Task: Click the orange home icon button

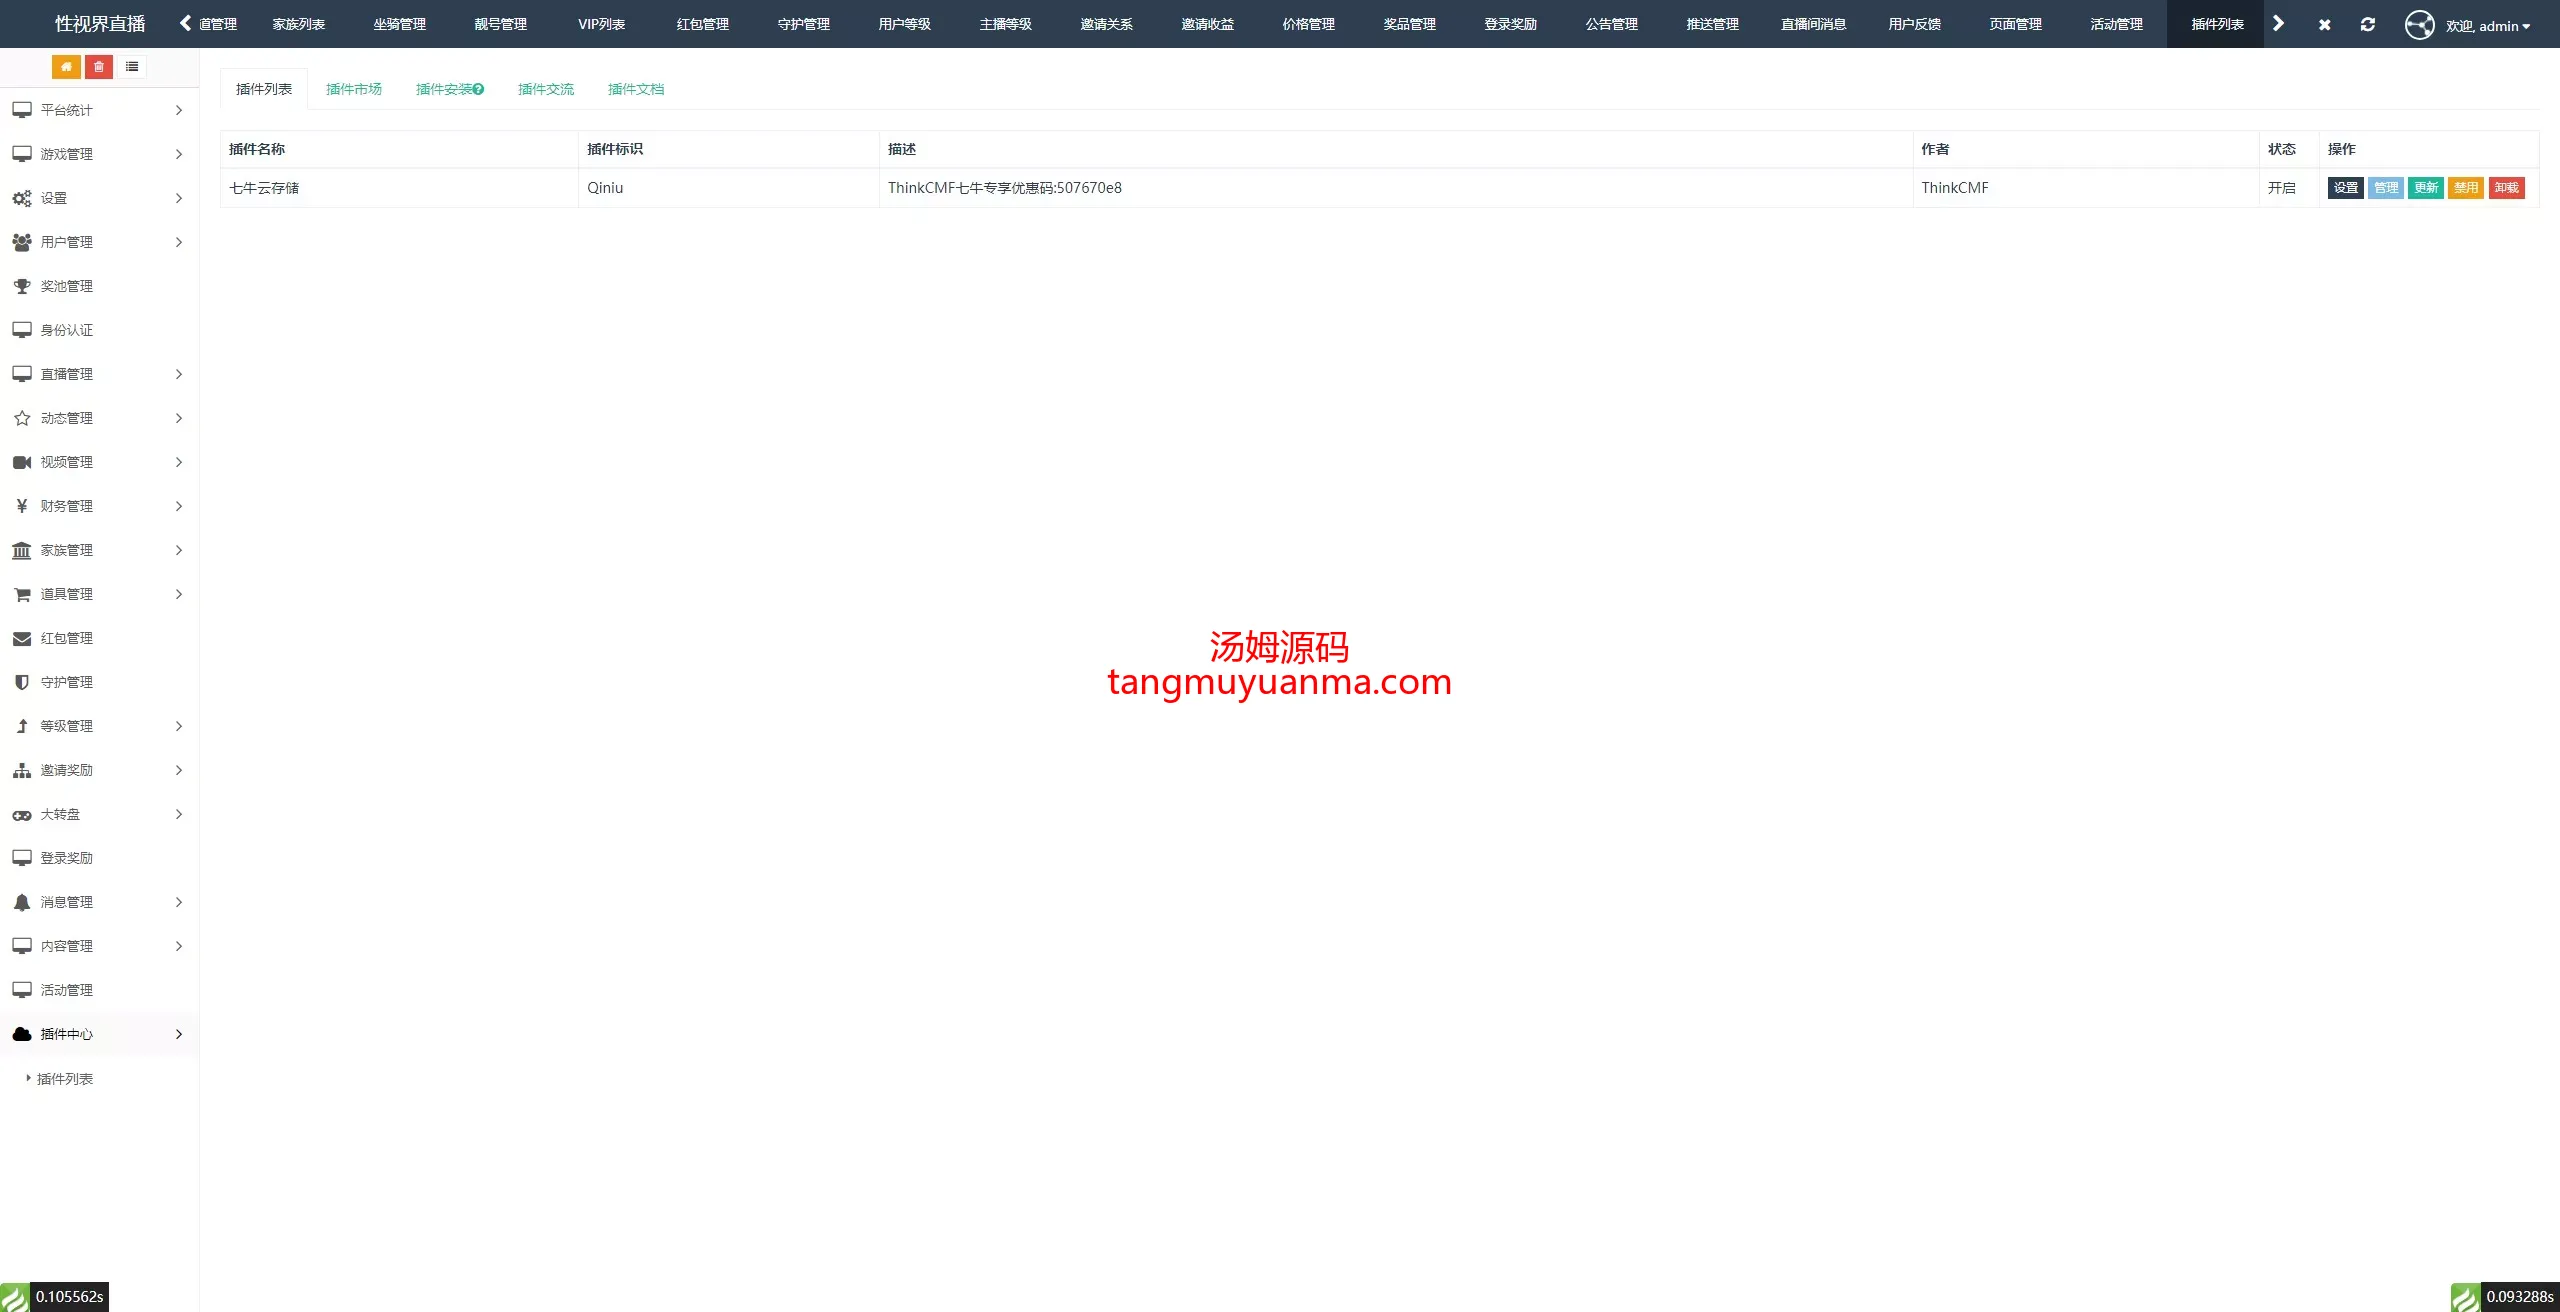Action: [66, 67]
